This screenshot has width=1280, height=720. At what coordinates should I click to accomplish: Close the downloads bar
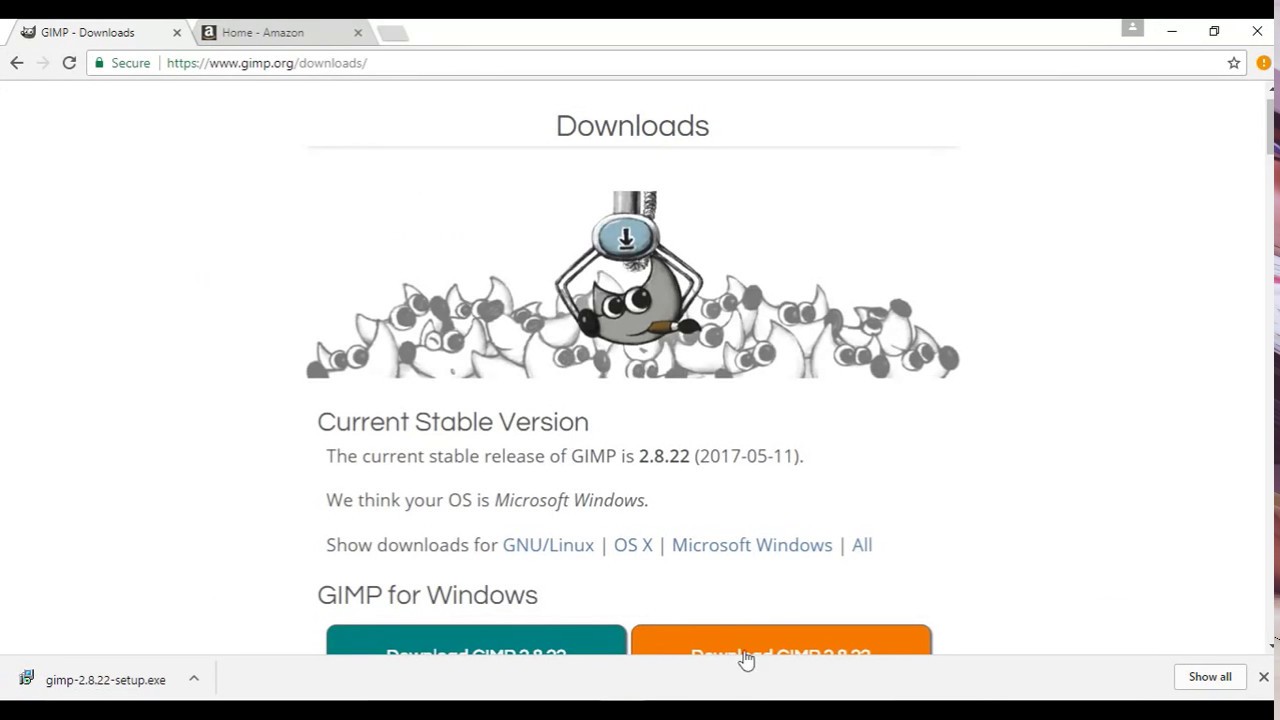point(1264,677)
